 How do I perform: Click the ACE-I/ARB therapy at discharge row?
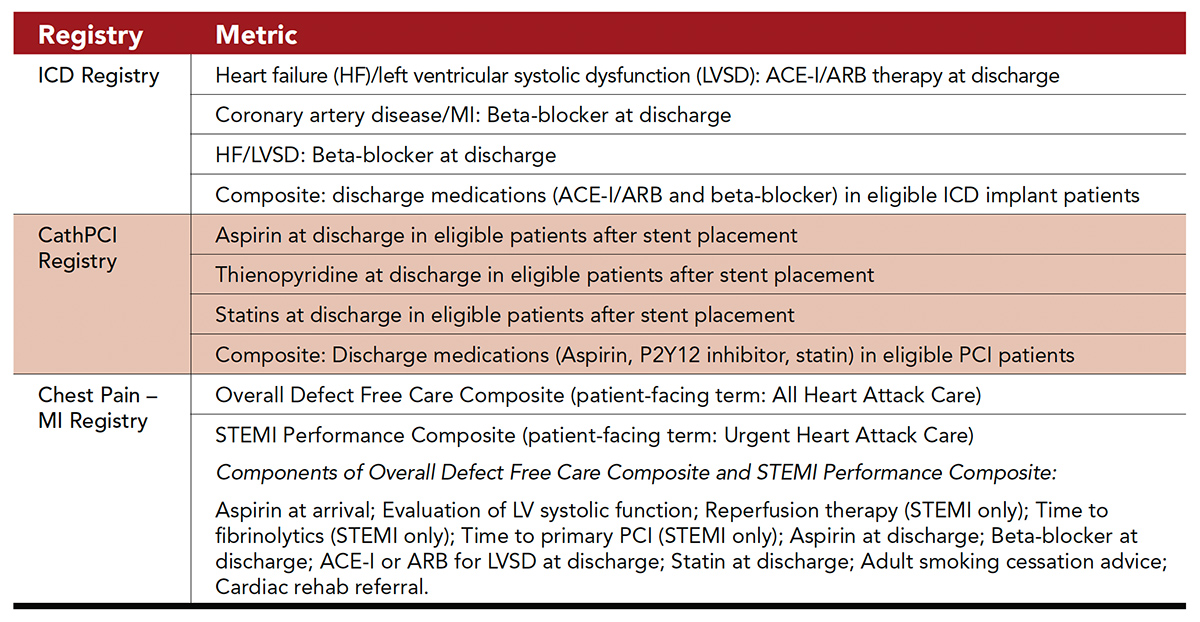pyautogui.click(x=637, y=75)
